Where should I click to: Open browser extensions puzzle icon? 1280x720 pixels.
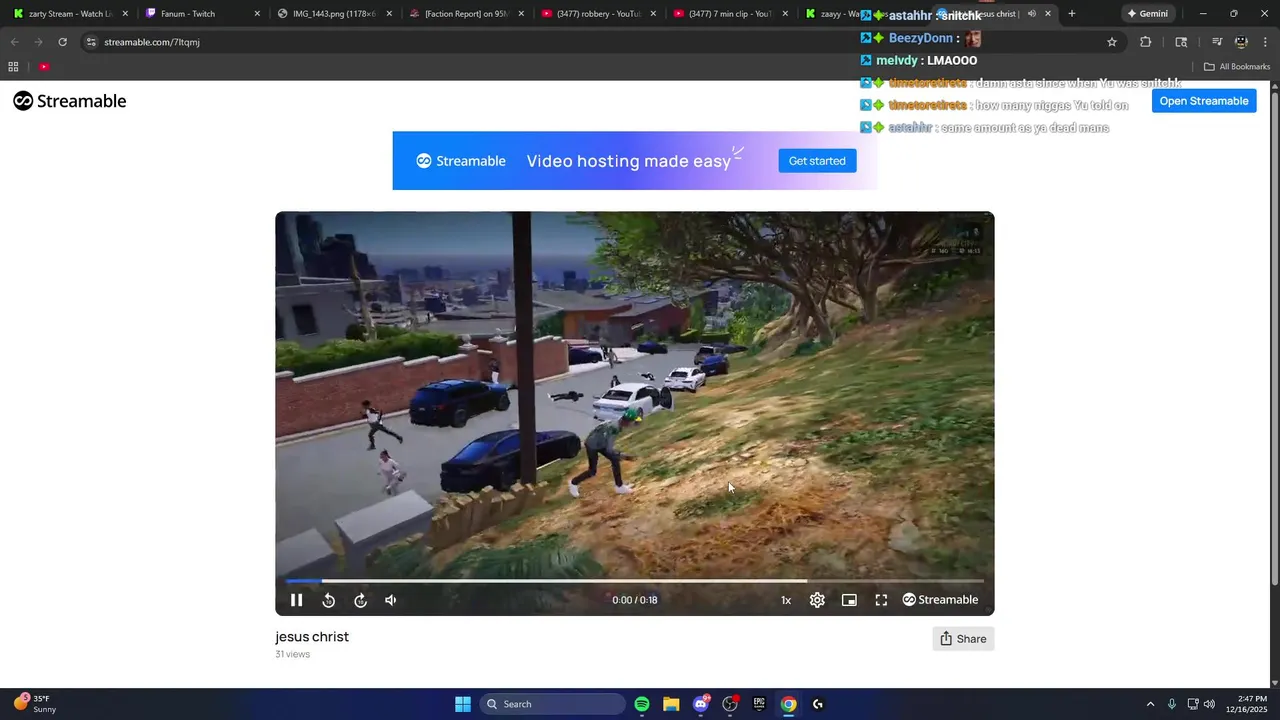click(x=1146, y=42)
